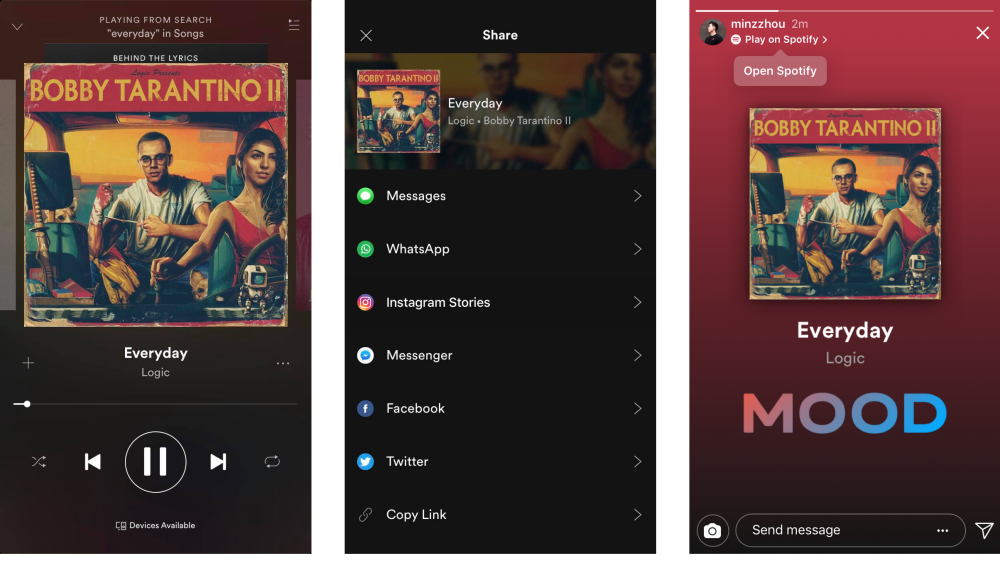The width and height of the screenshot is (1000, 563).
Task: Tap the Twitter bird icon
Action: 365,461
